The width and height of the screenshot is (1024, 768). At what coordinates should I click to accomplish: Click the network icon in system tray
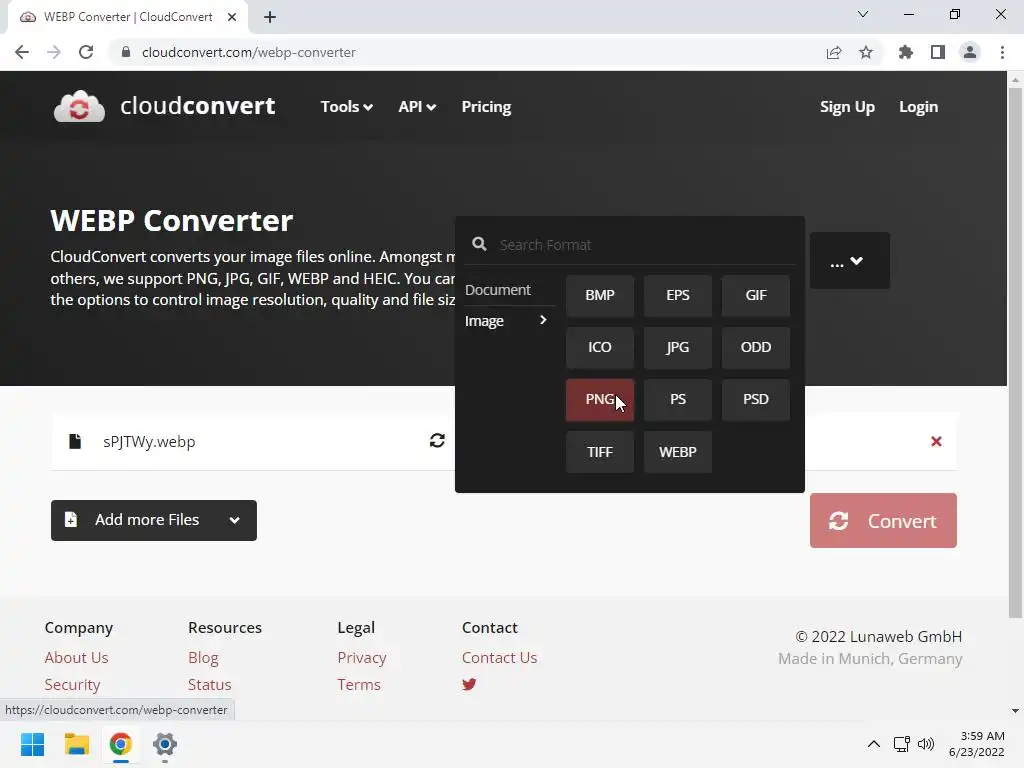(902, 744)
